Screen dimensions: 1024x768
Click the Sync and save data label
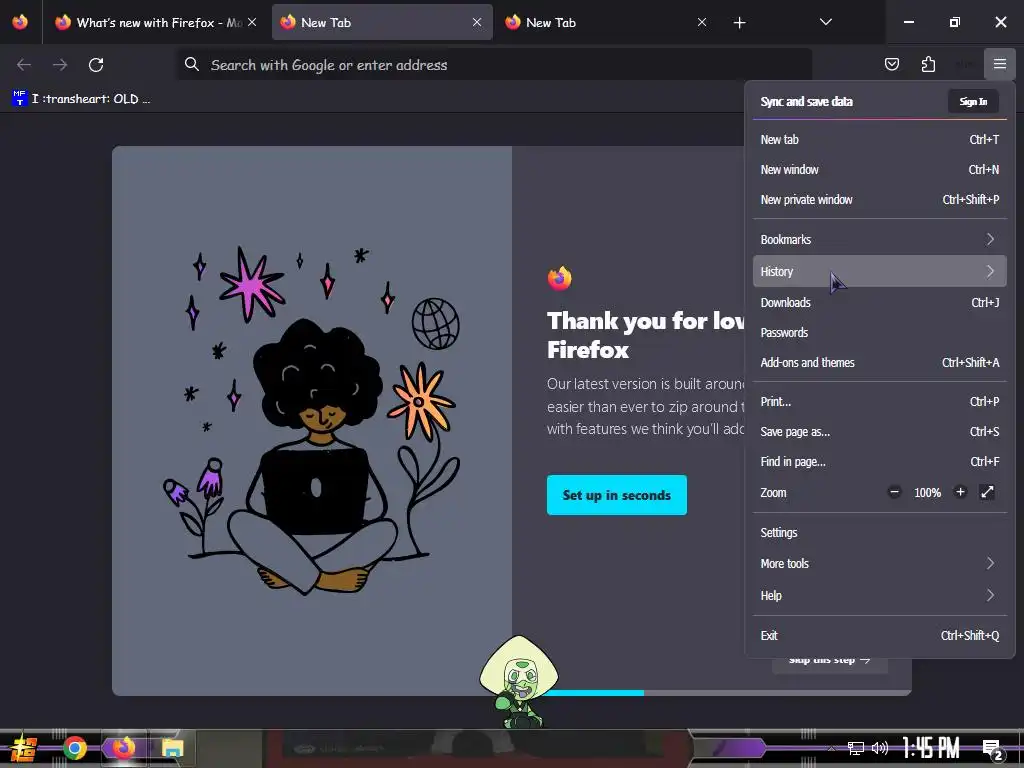(807, 101)
